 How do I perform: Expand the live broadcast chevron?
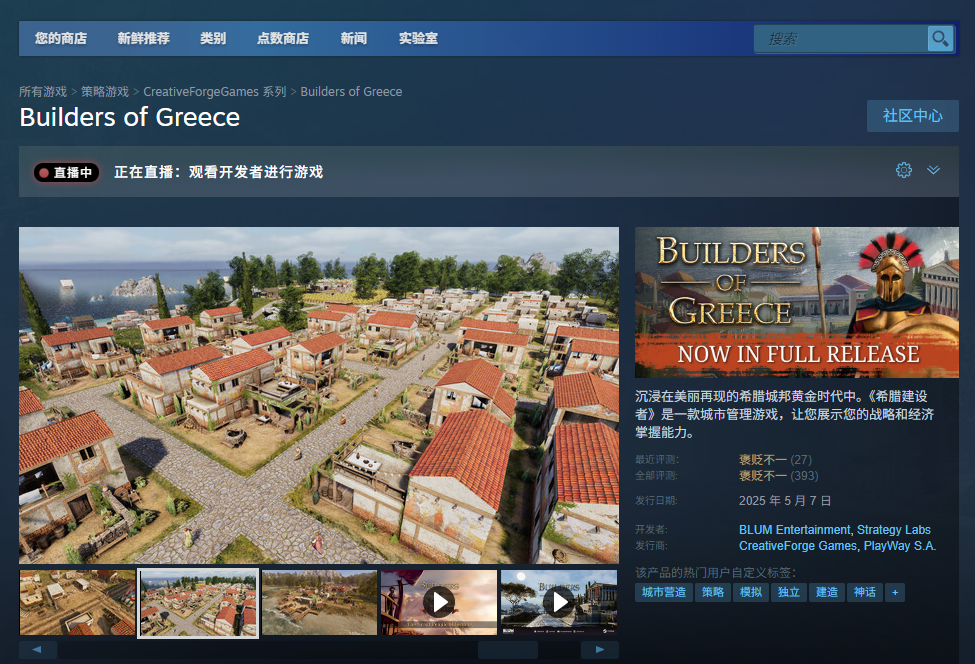pyautogui.click(x=933, y=170)
